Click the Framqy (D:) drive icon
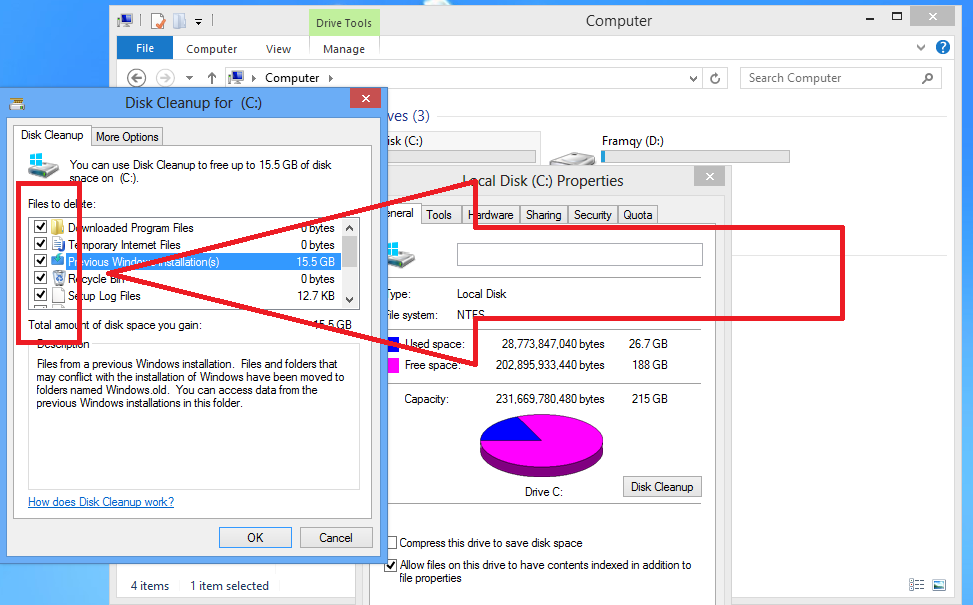 [x=573, y=159]
